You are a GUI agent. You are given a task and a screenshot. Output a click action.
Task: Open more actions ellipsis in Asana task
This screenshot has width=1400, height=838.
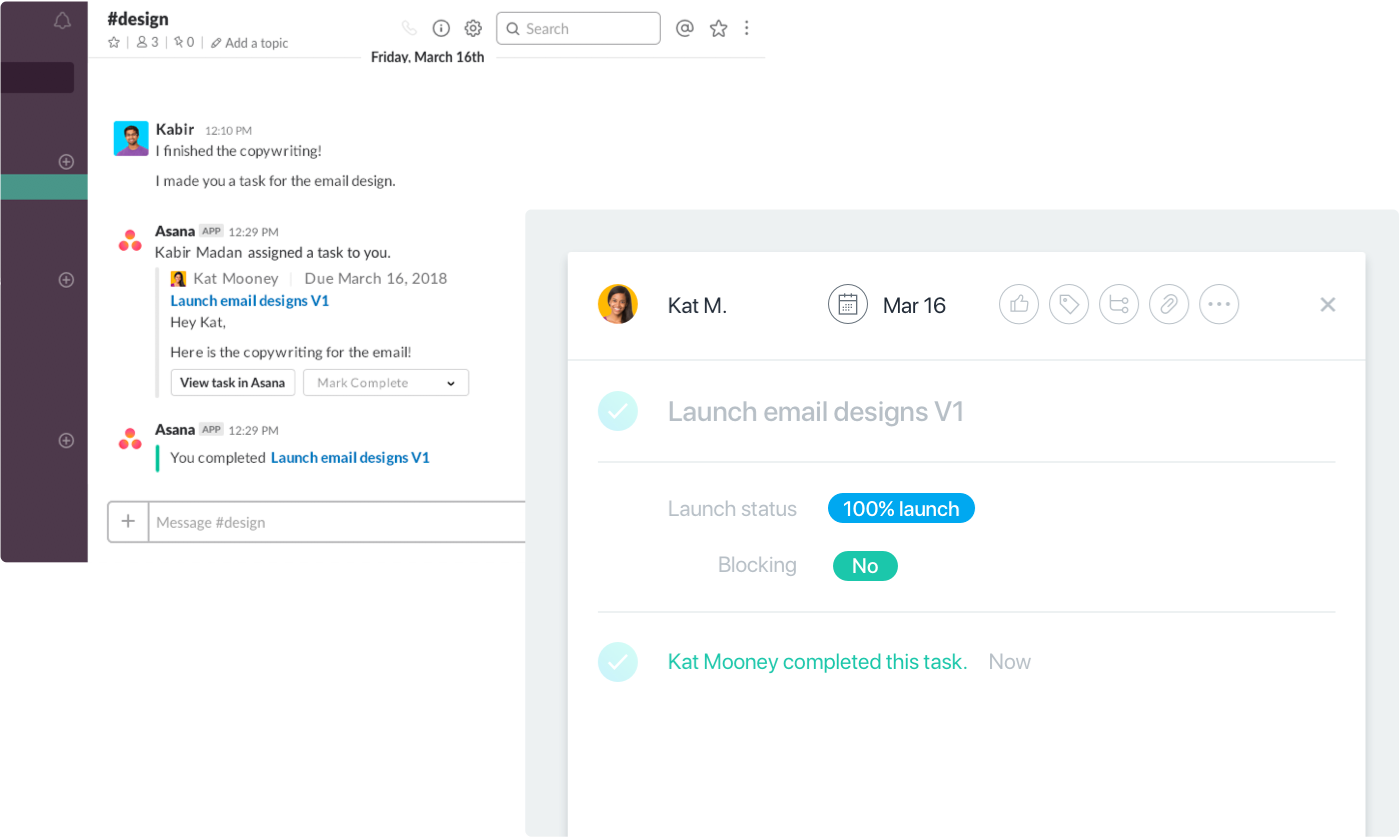(x=1219, y=304)
